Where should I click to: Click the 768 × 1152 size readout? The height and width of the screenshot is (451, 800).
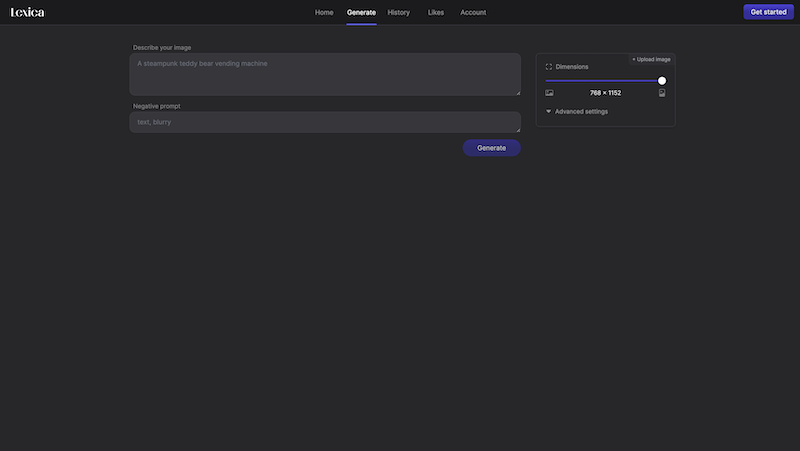605,93
